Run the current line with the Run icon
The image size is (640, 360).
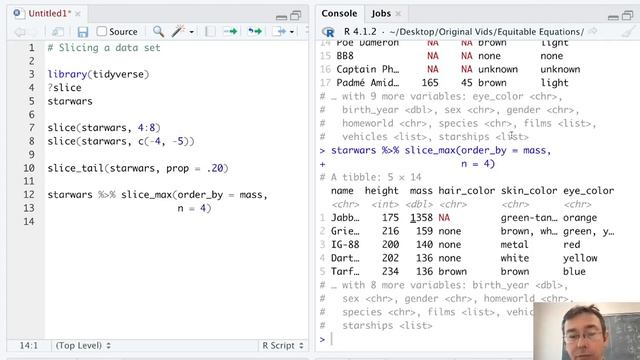[230, 31]
